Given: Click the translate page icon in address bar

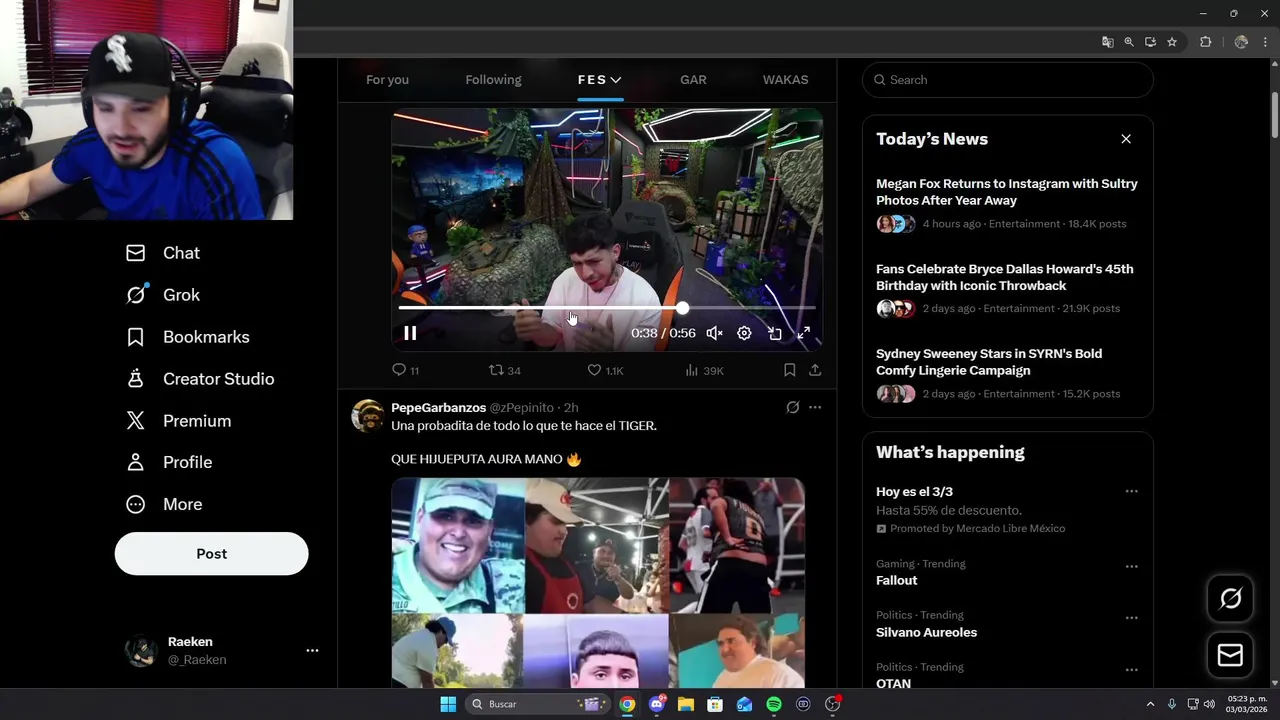Looking at the screenshot, I should [1107, 42].
